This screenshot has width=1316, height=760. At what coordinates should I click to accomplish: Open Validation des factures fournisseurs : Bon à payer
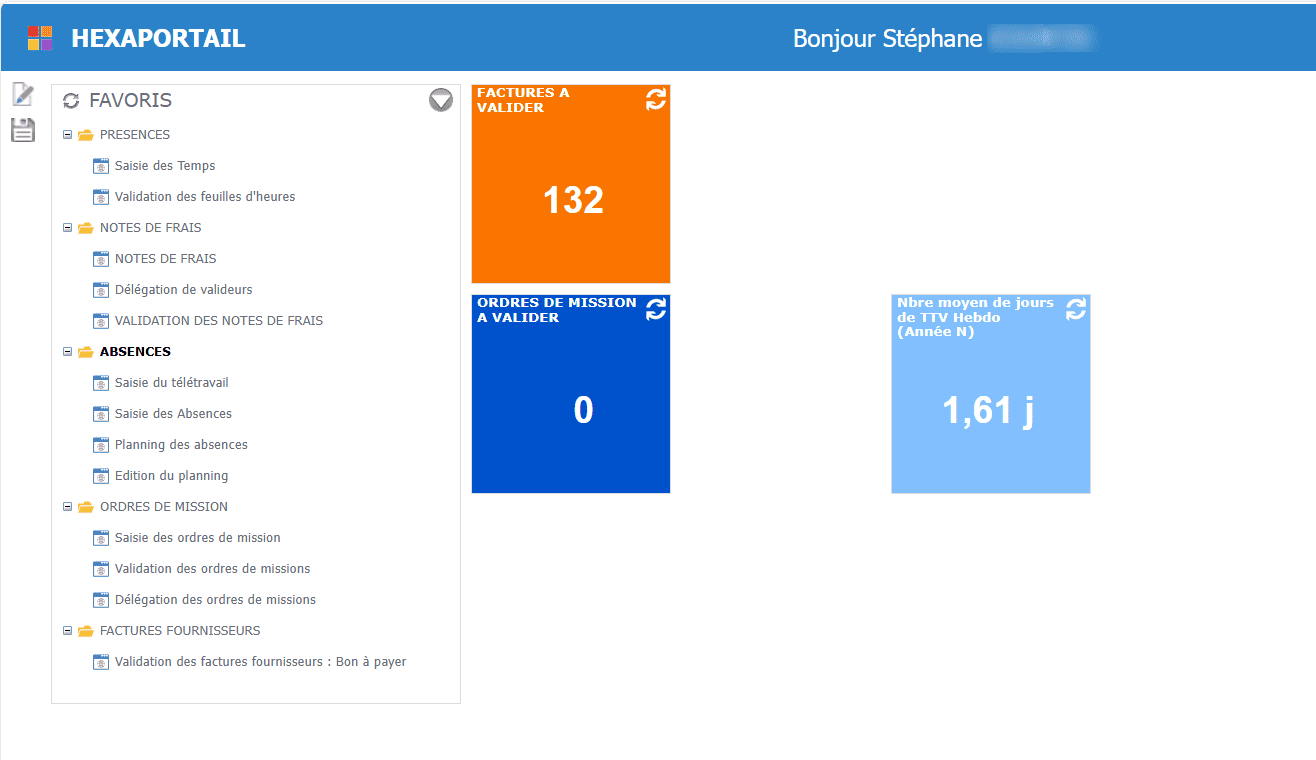point(260,661)
